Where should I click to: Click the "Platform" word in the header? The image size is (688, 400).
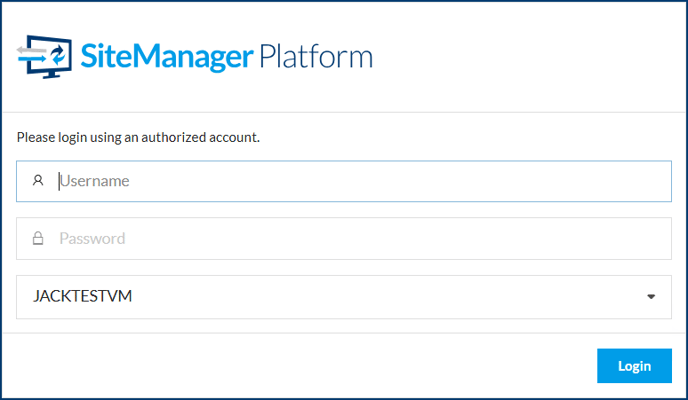pos(316,57)
